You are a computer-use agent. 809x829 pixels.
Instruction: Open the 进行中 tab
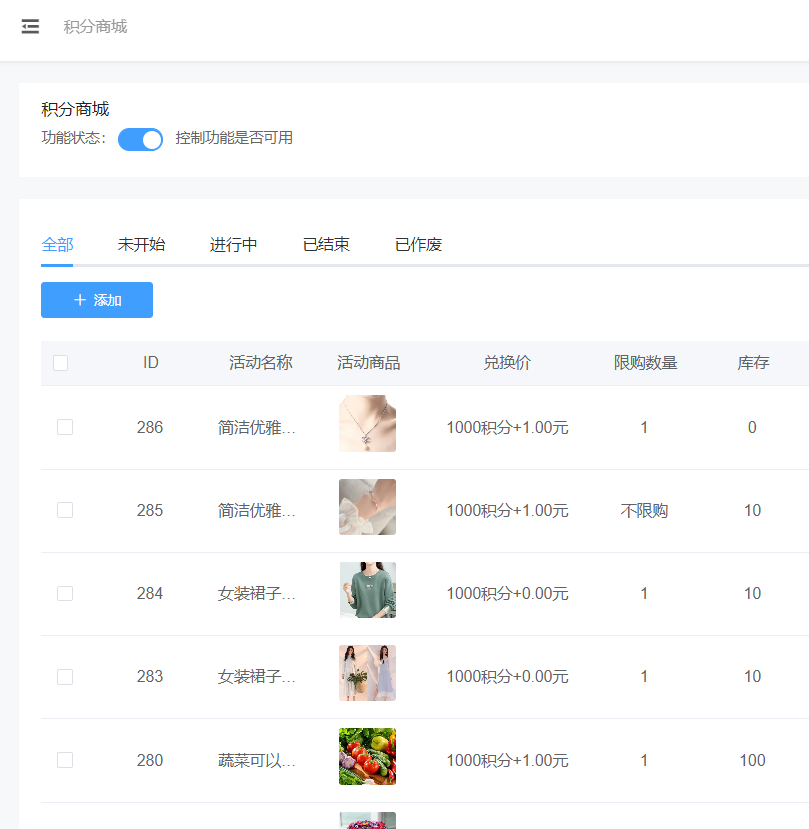point(233,245)
